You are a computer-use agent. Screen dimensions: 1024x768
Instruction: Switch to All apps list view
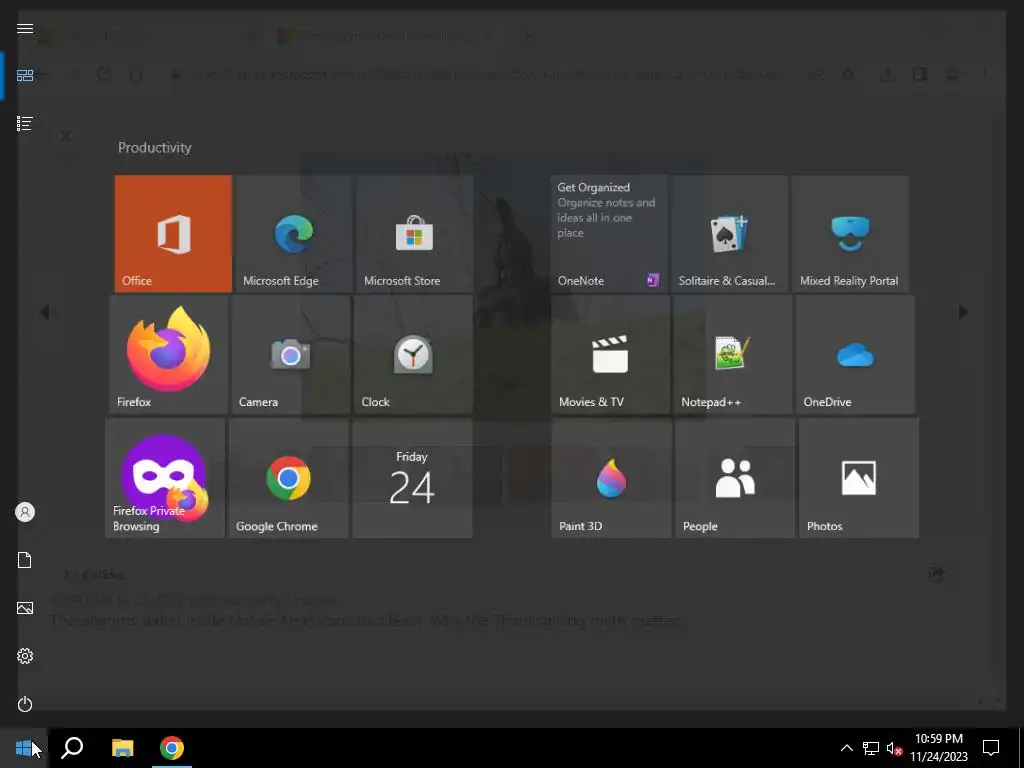25,123
